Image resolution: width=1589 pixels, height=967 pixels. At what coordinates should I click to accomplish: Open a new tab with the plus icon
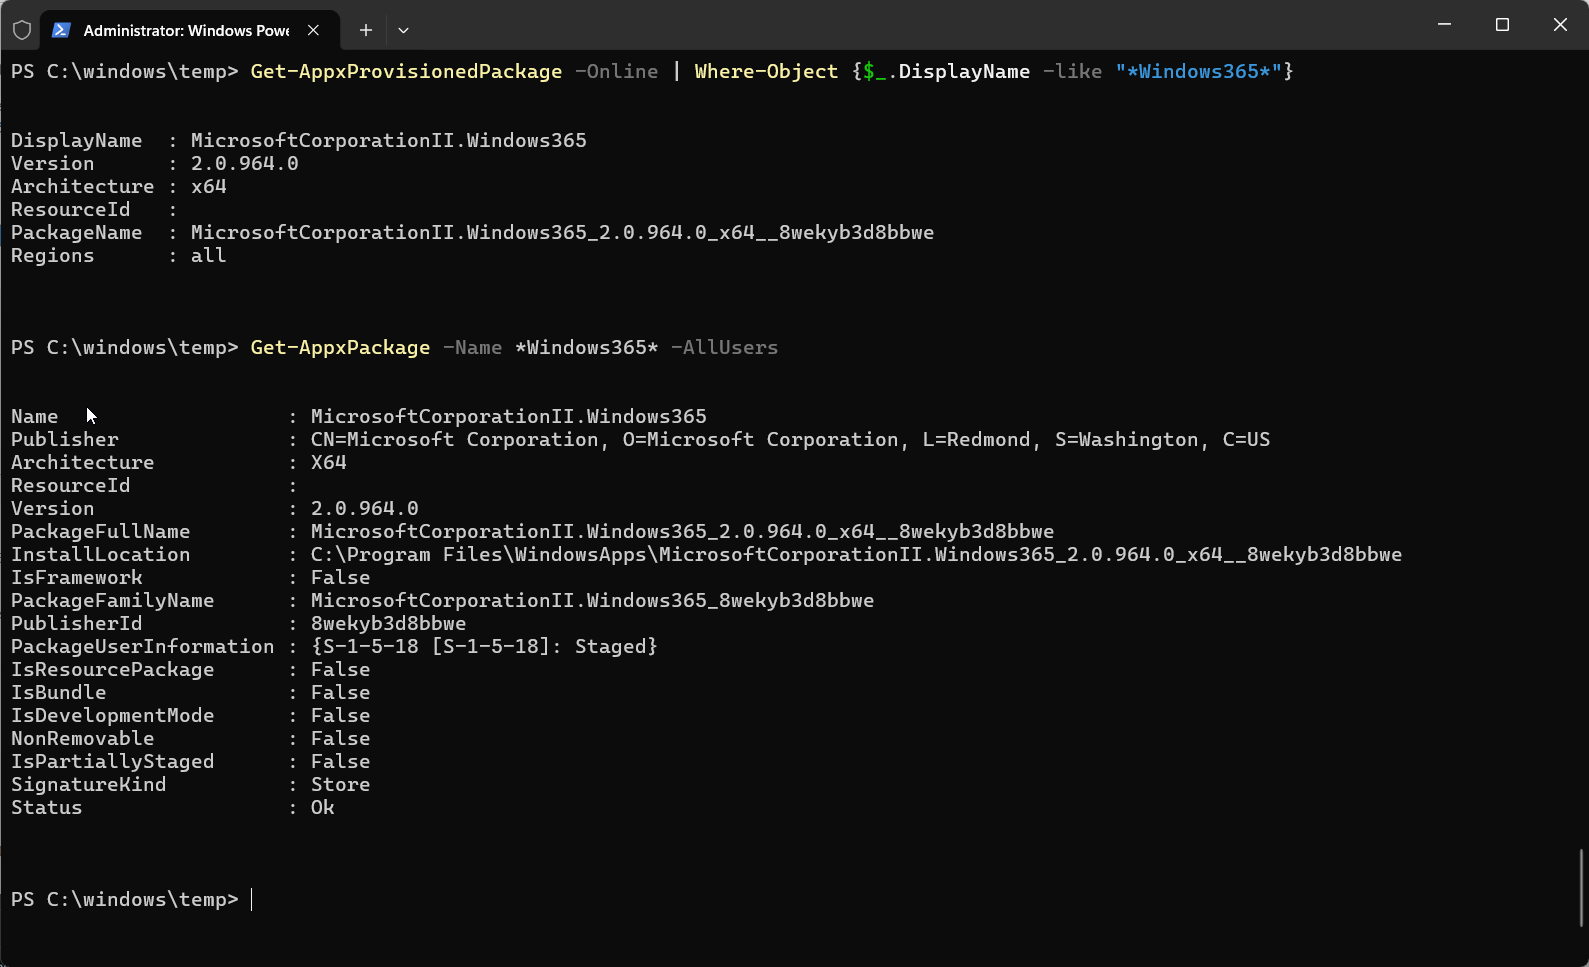(366, 30)
